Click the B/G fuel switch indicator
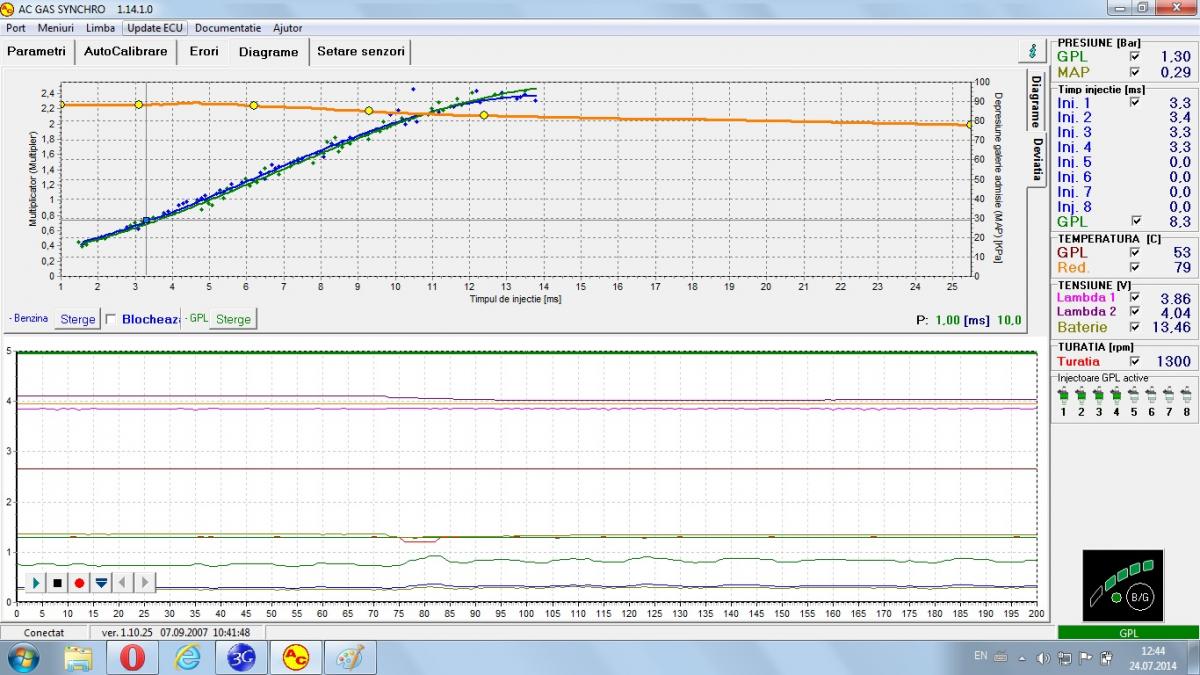Viewport: 1200px width, 675px height. (x=1139, y=597)
